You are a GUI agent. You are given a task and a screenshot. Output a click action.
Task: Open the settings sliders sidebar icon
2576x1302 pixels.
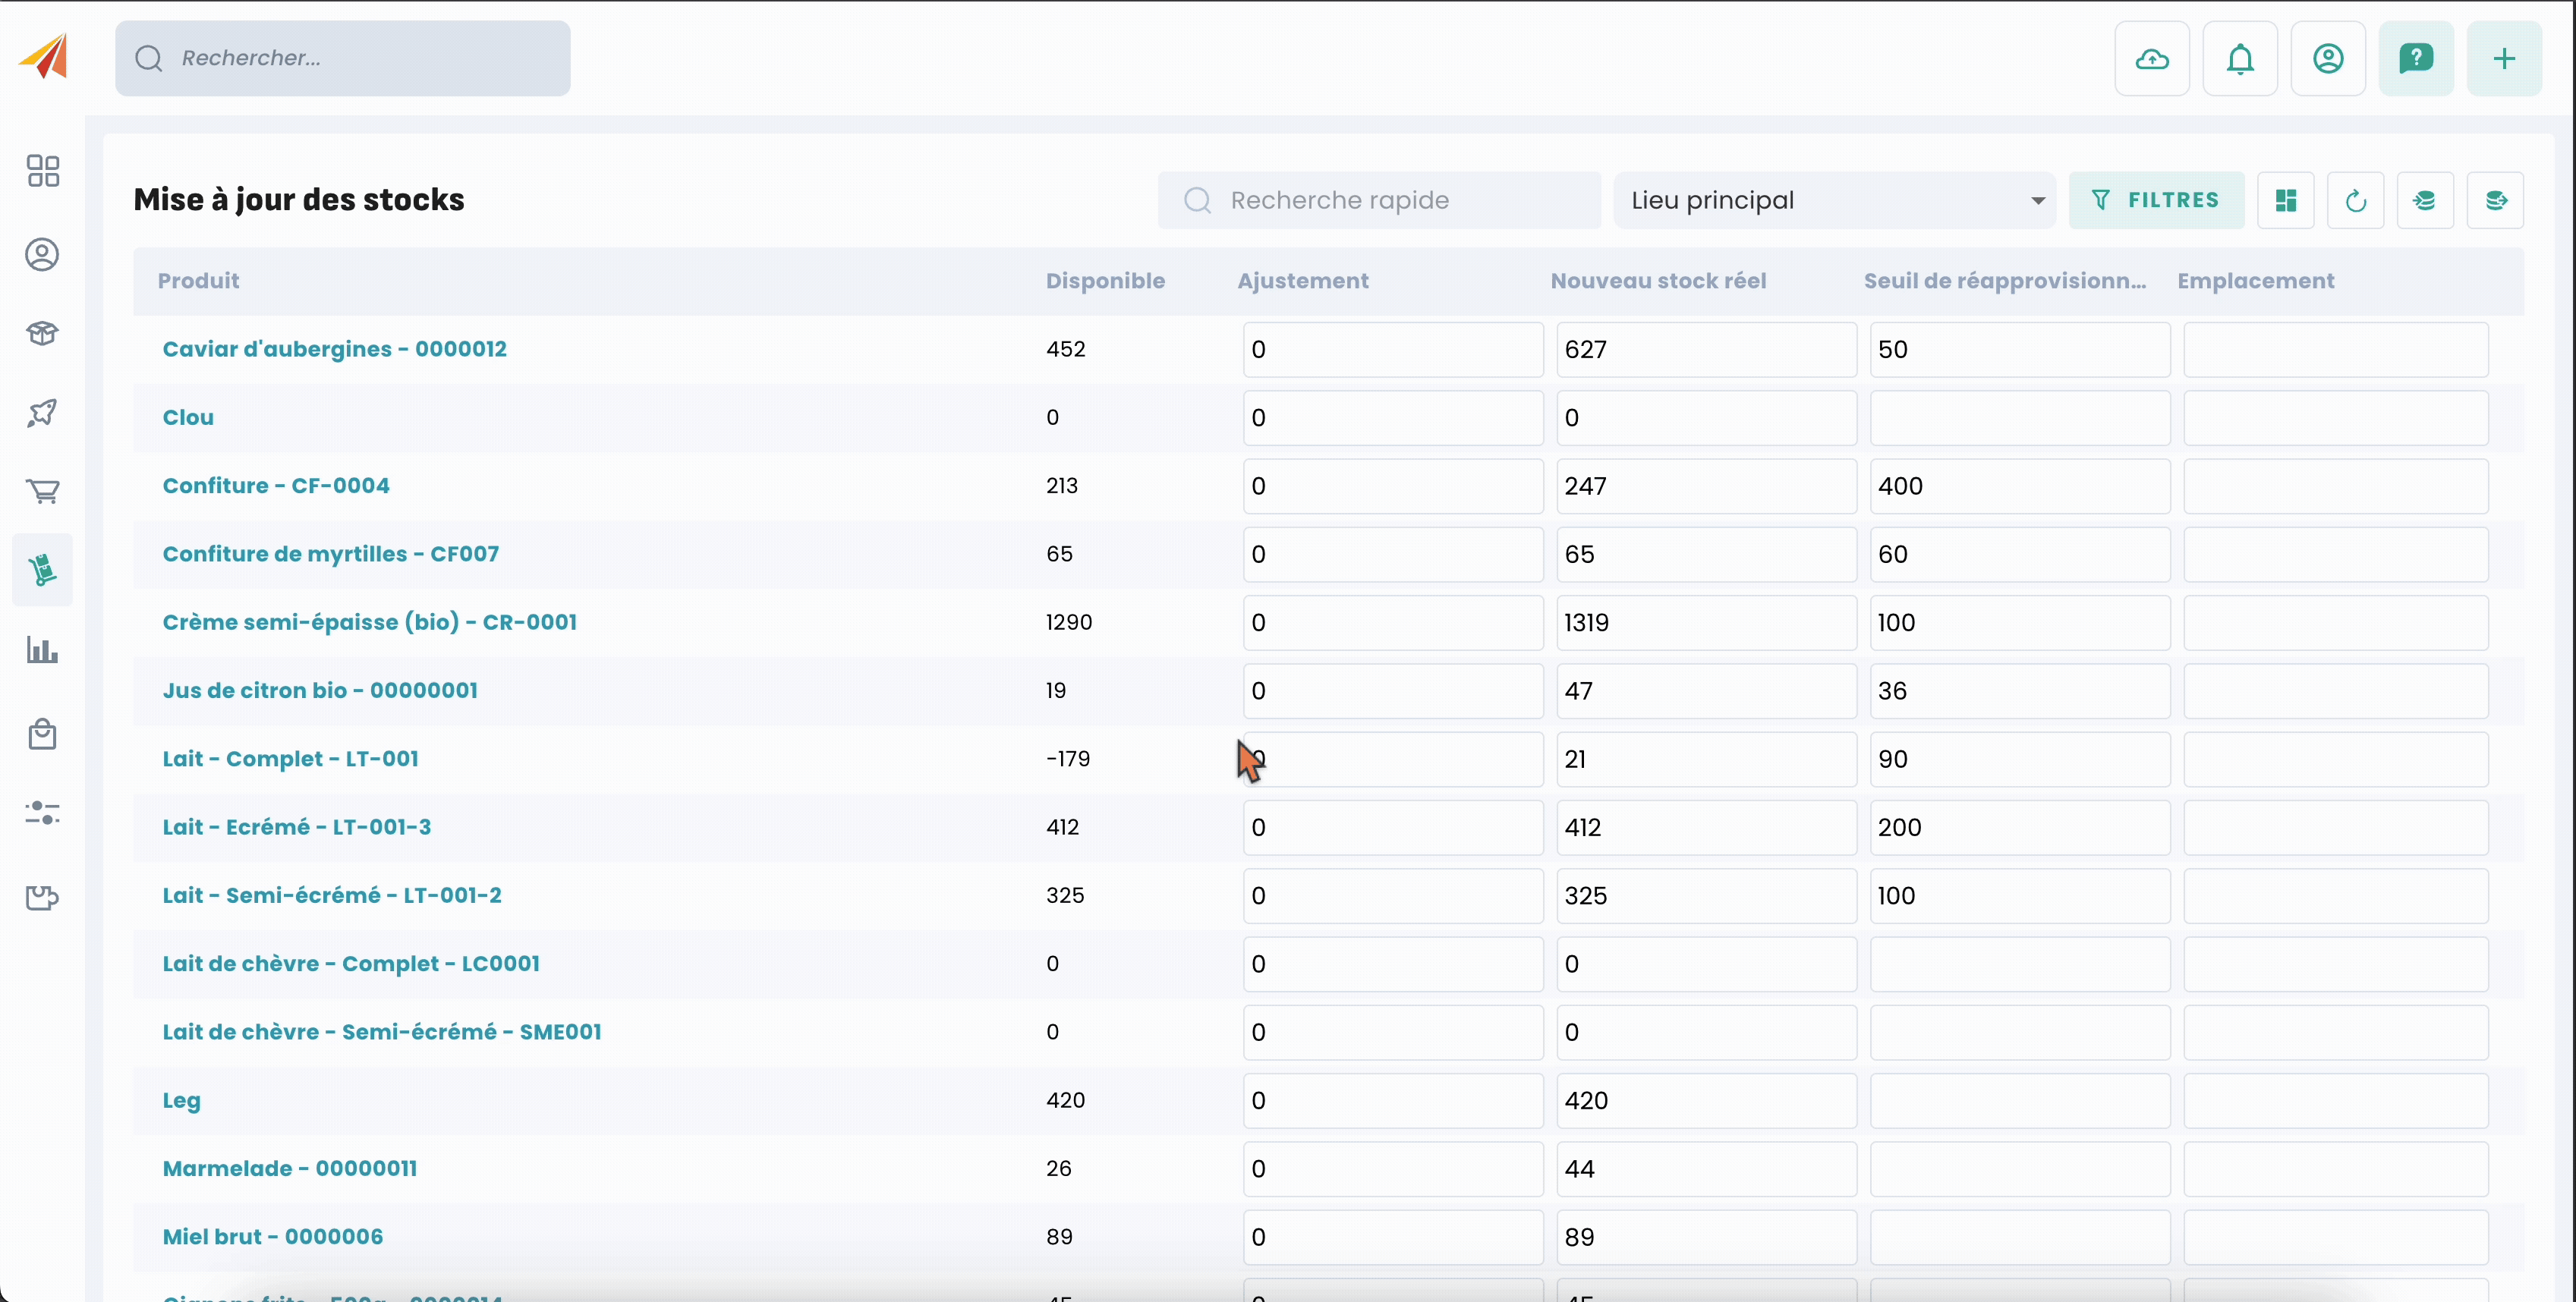(x=42, y=812)
